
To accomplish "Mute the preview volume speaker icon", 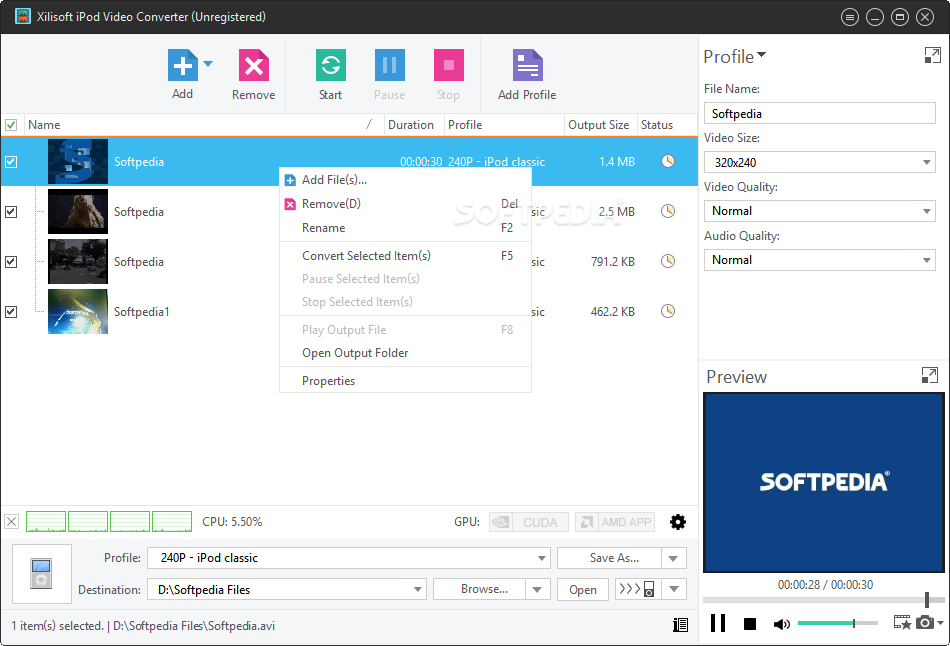I will coord(782,624).
